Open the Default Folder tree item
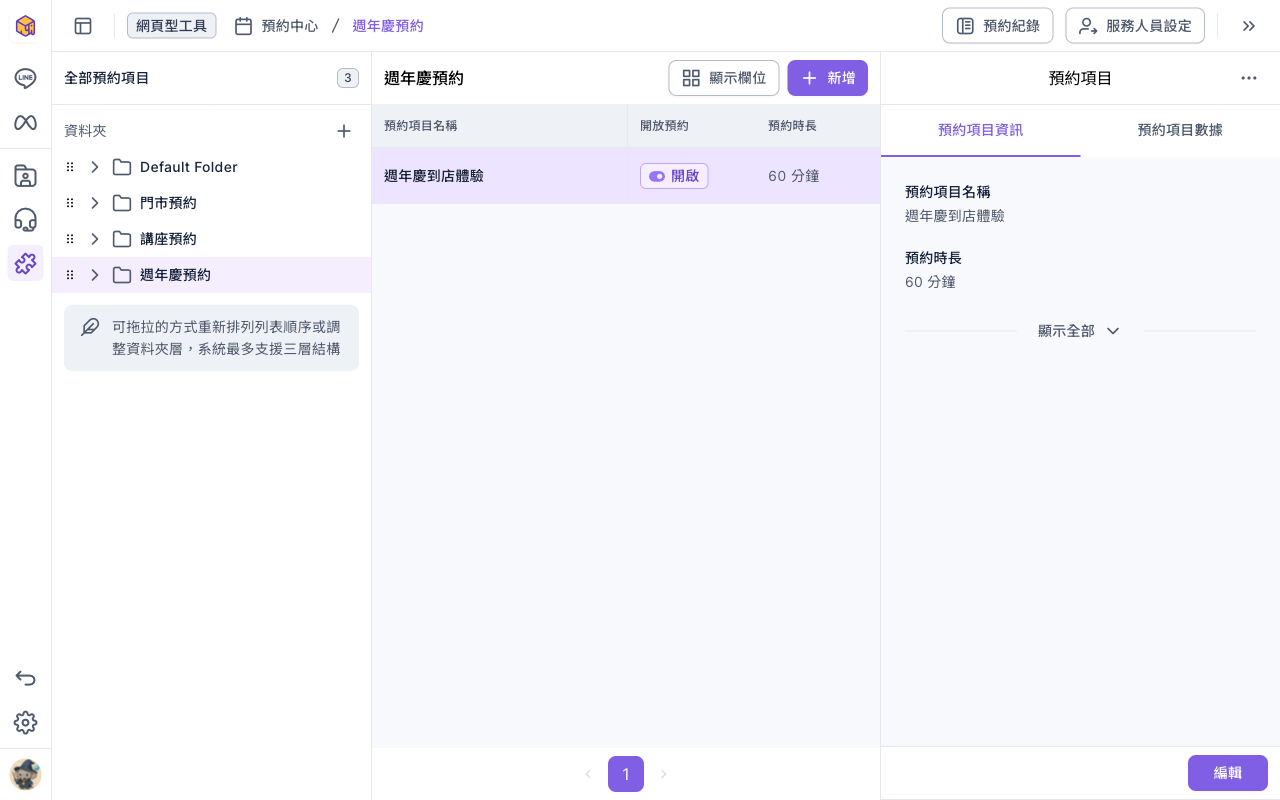1280x800 pixels. tap(211, 167)
